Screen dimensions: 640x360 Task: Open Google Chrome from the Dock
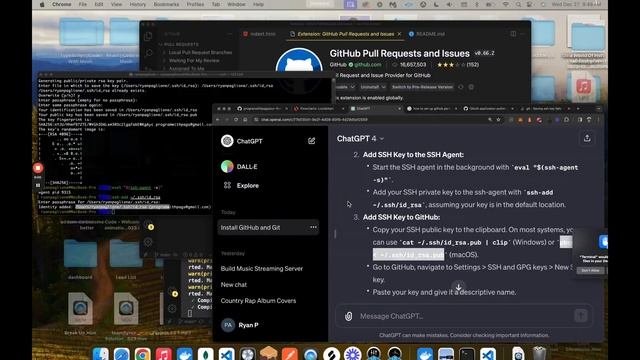142,354
